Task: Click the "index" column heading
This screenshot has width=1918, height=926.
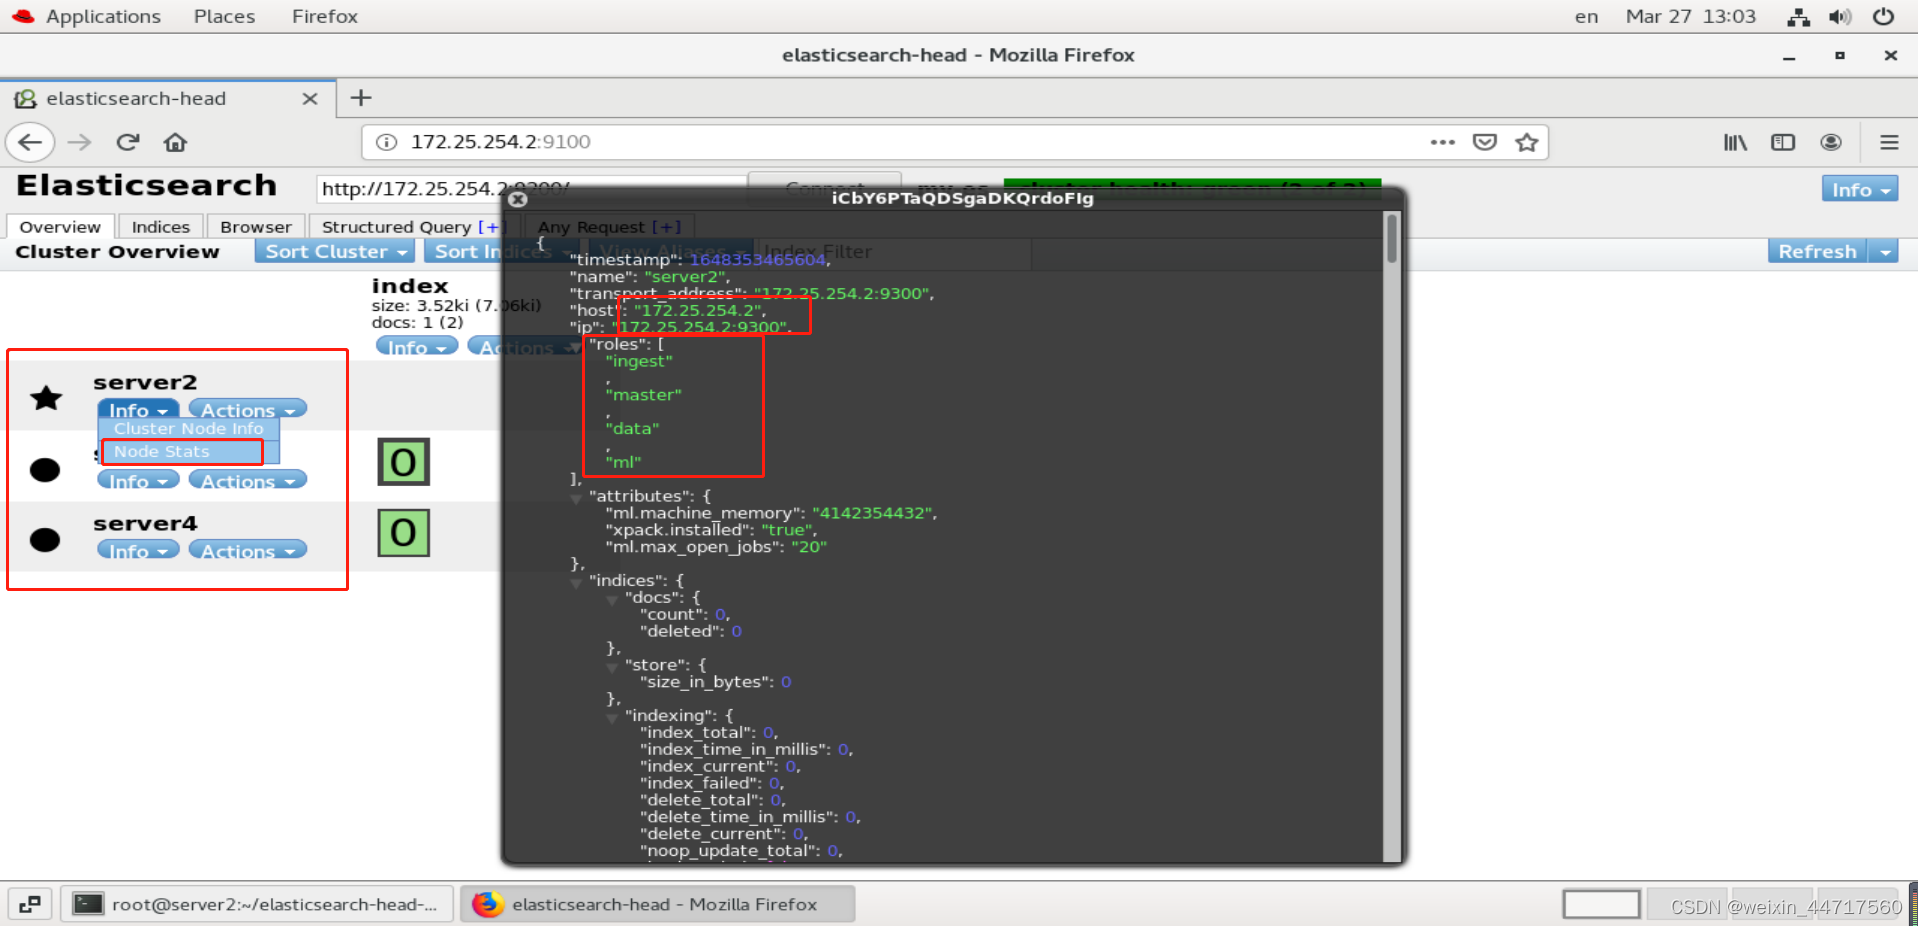Action: [x=410, y=286]
